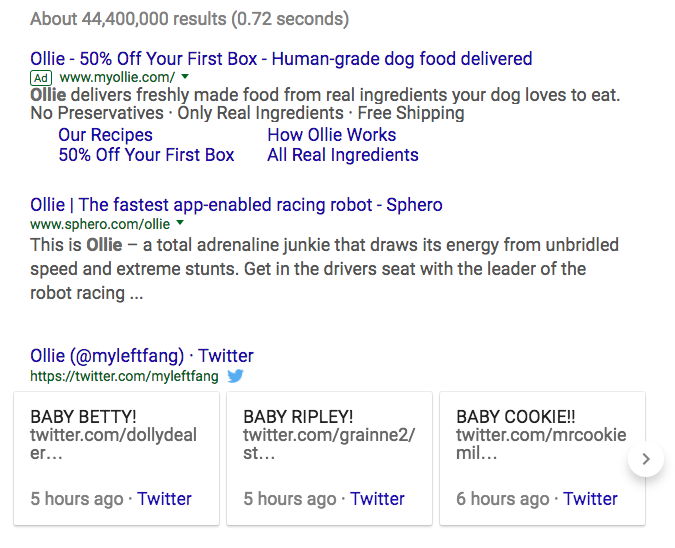Open the BABY RIPLEY! tweet card
The height and width of the screenshot is (548, 675).
(329, 435)
